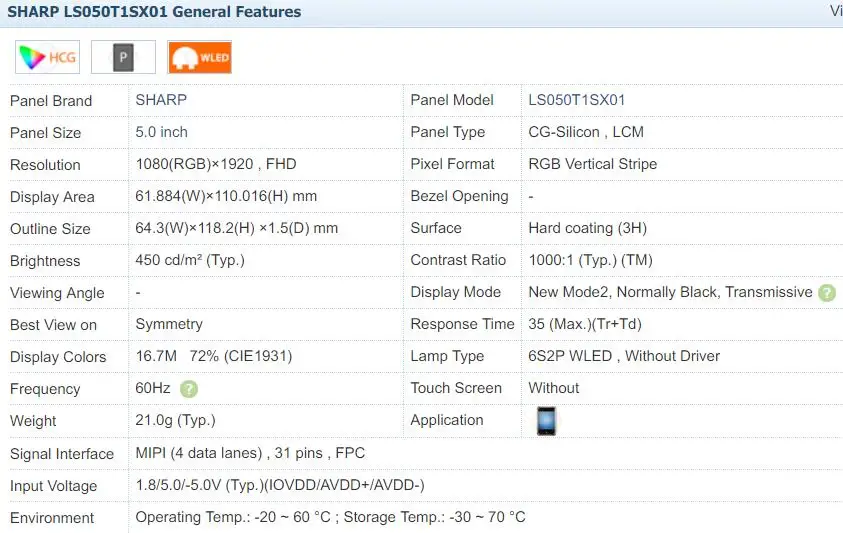The width and height of the screenshot is (843, 533).
Task: Select the Symmetry best view value
Action: [x=169, y=324]
